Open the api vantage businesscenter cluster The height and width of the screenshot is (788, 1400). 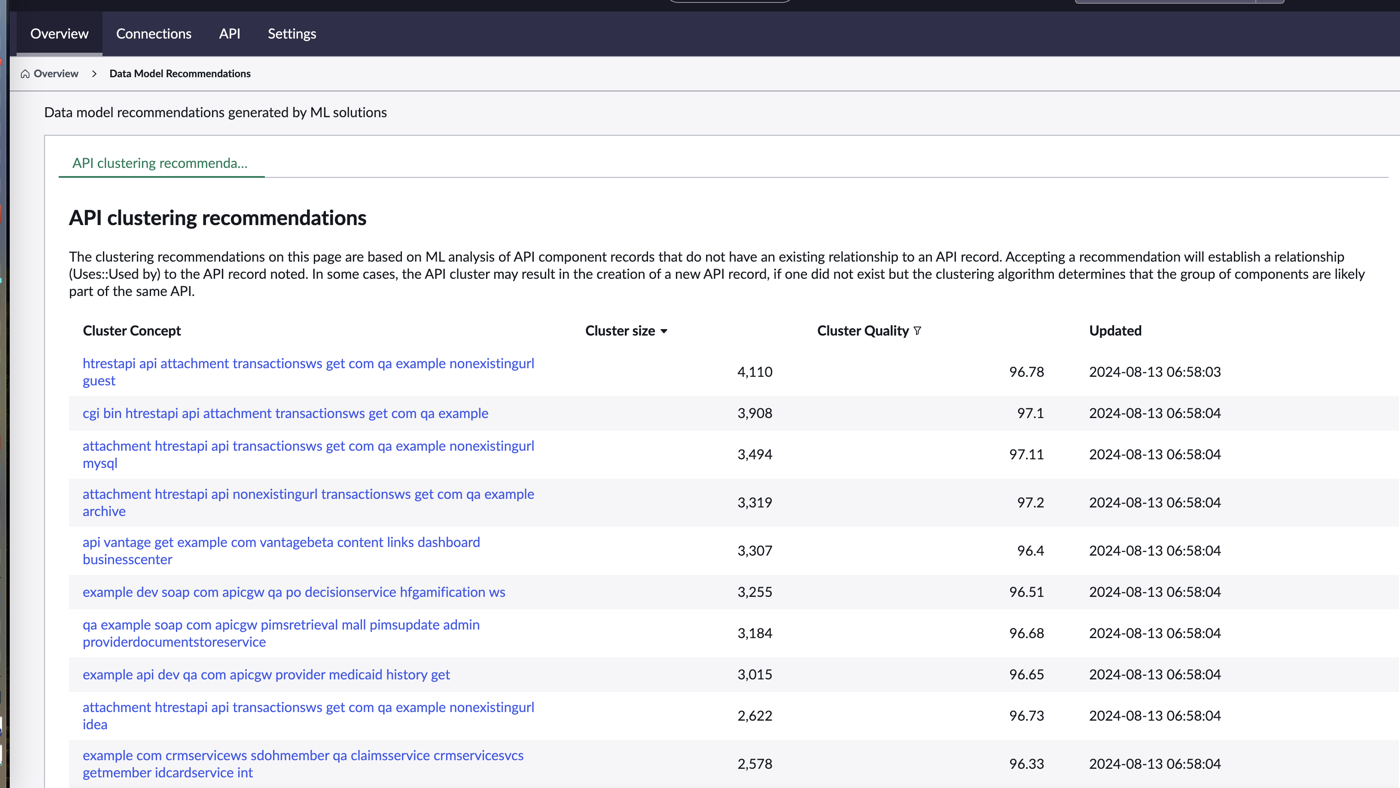(x=281, y=551)
